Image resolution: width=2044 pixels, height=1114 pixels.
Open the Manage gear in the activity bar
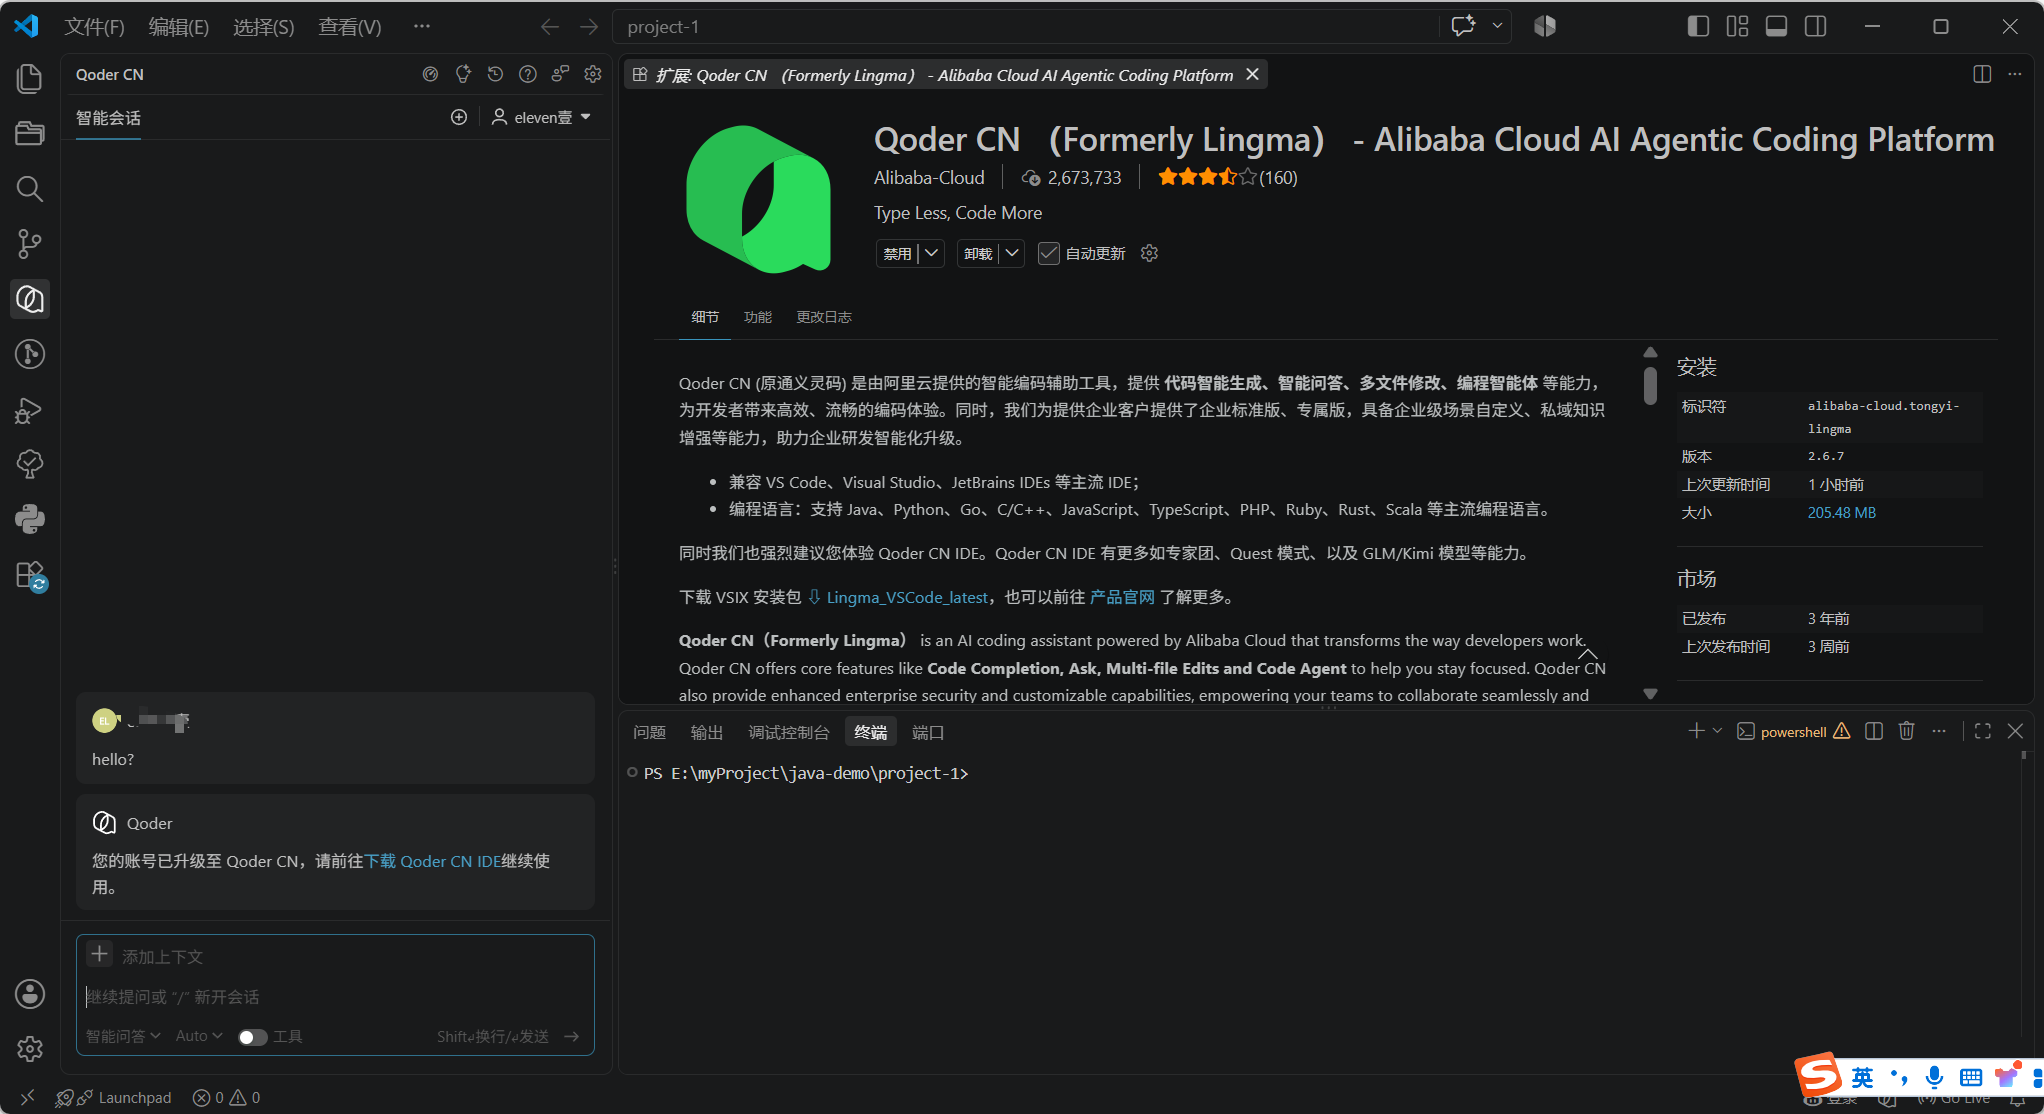30,1049
